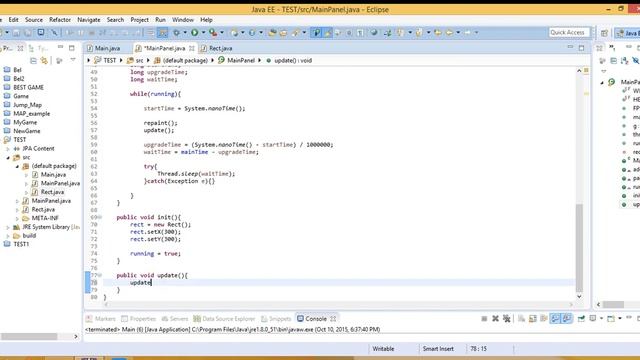Screen dimensions: 640x360
Task: Open the Run button dropdown arrow
Action: (203, 32)
